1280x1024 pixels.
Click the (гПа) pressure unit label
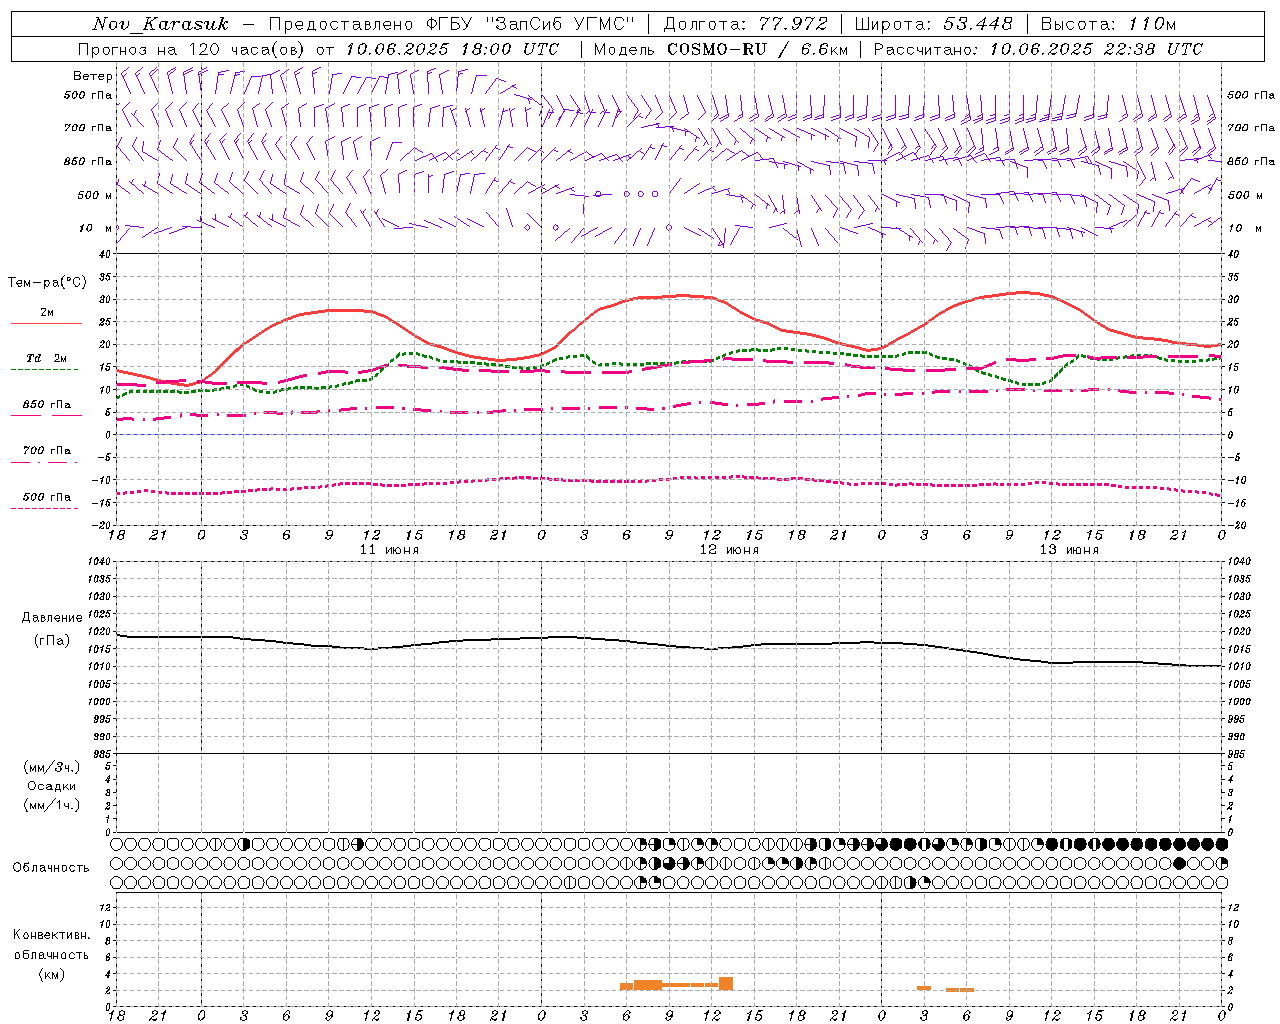click(52, 640)
